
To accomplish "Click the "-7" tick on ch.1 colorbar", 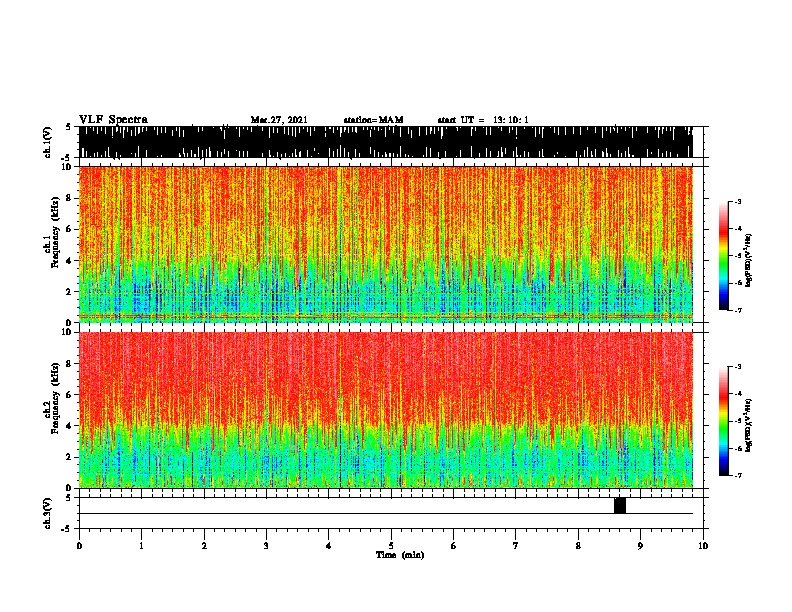I will coord(738,310).
